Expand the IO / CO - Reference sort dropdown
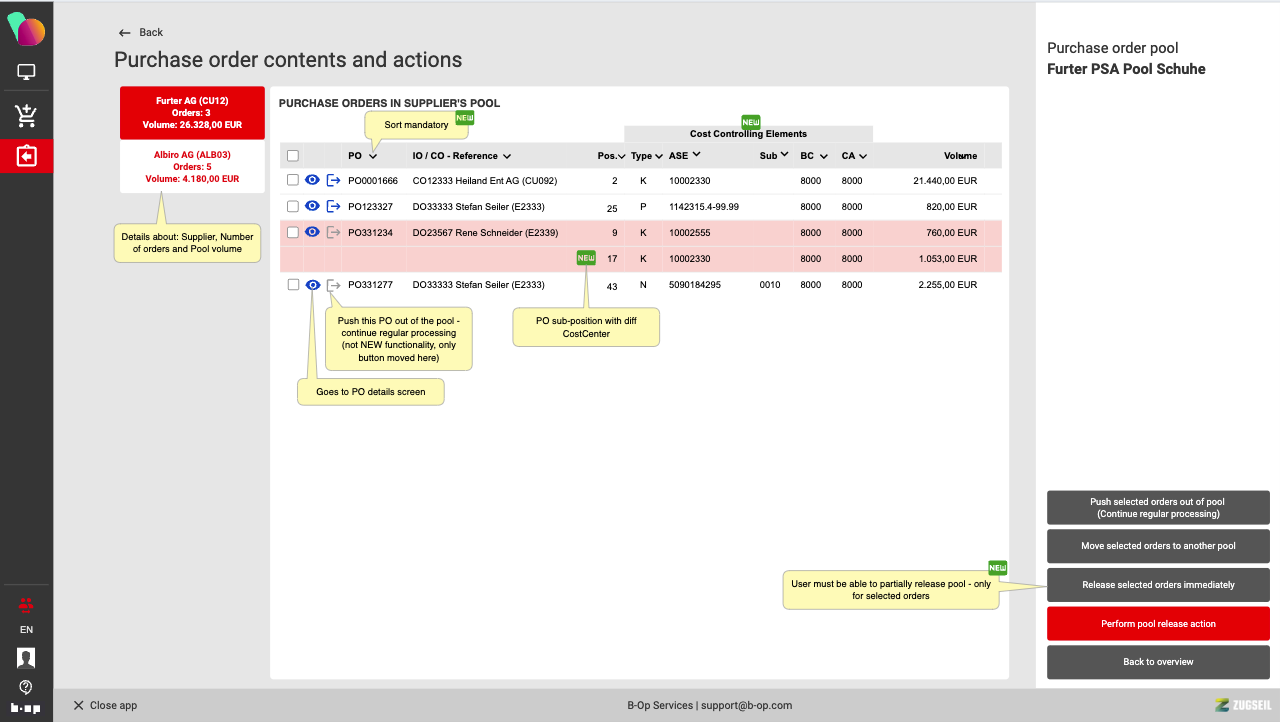The width and height of the screenshot is (1280, 722). (x=507, y=156)
